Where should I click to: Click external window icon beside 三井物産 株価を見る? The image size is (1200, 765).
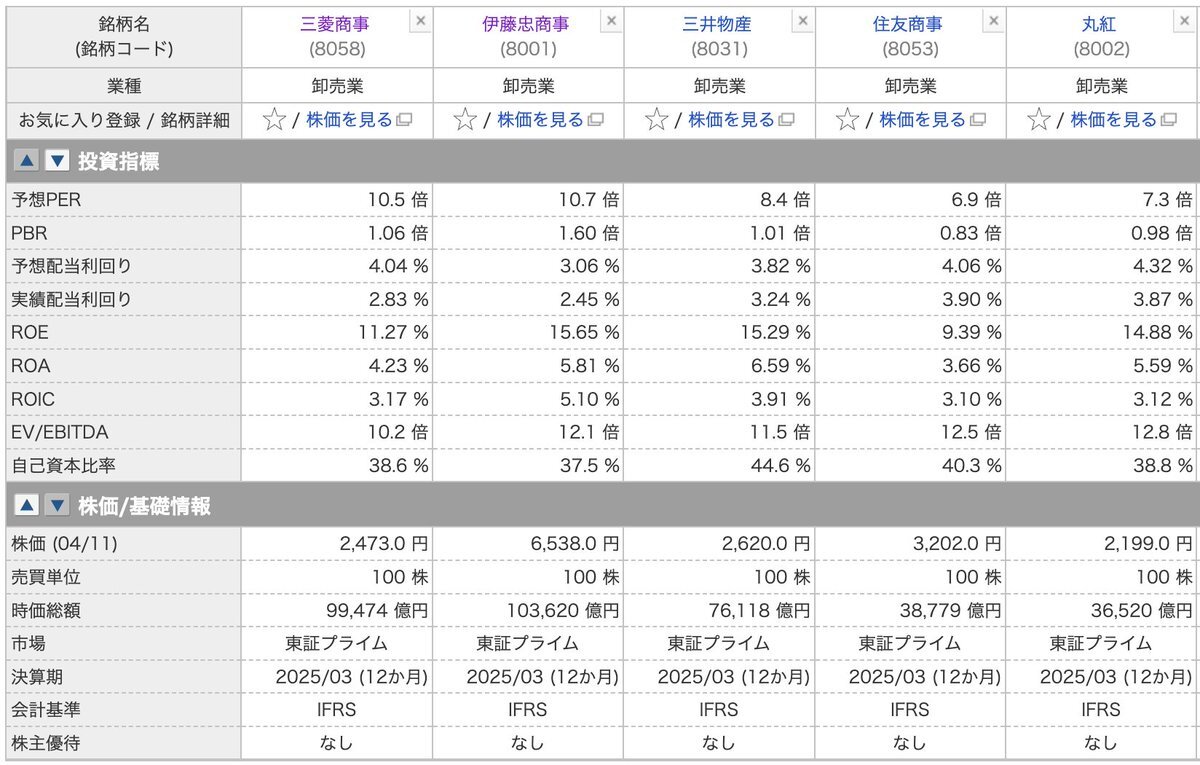pyautogui.click(x=786, y=121)
